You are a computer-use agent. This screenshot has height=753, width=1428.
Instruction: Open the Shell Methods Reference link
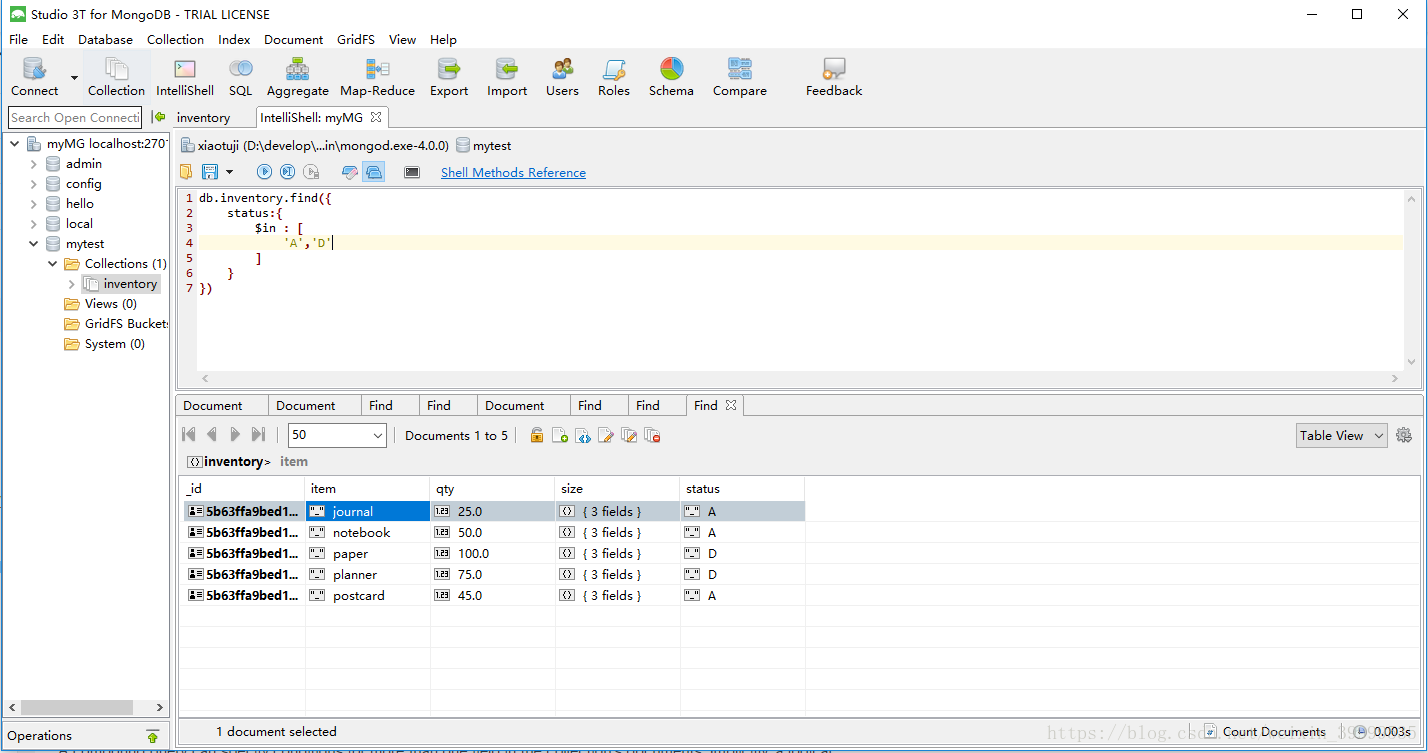tap(513, 172)
